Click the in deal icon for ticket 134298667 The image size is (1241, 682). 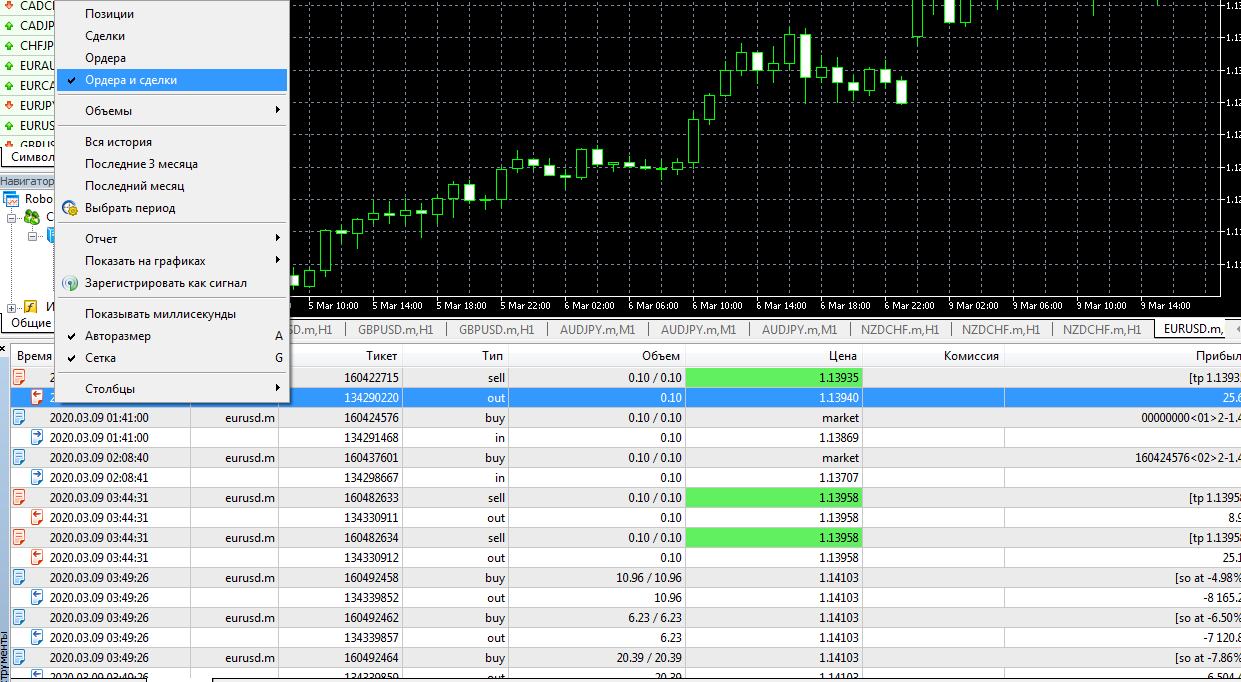[37, 477]
